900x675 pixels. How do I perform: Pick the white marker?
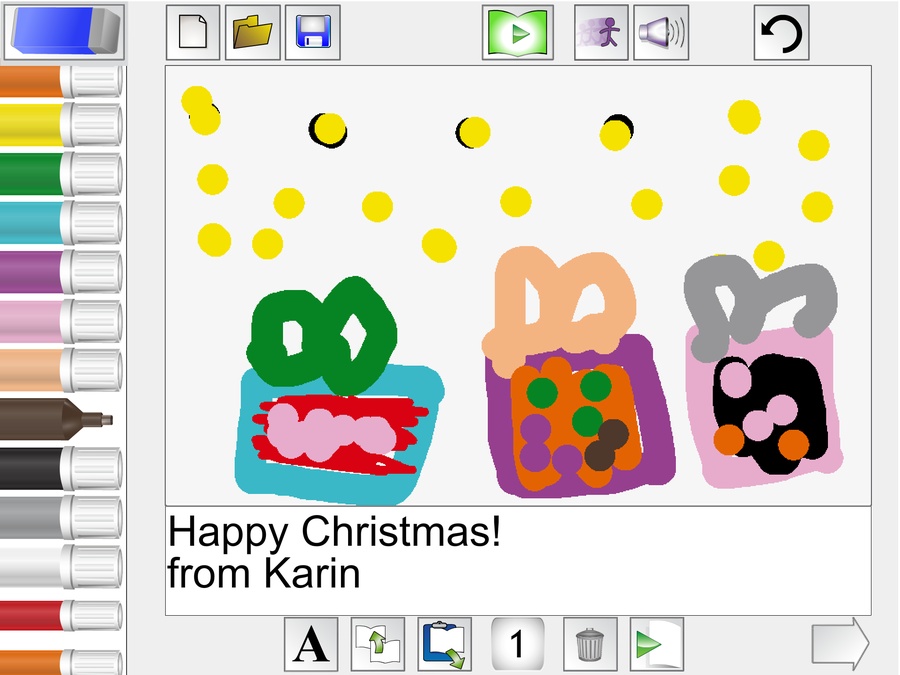(x=61, y=567)
